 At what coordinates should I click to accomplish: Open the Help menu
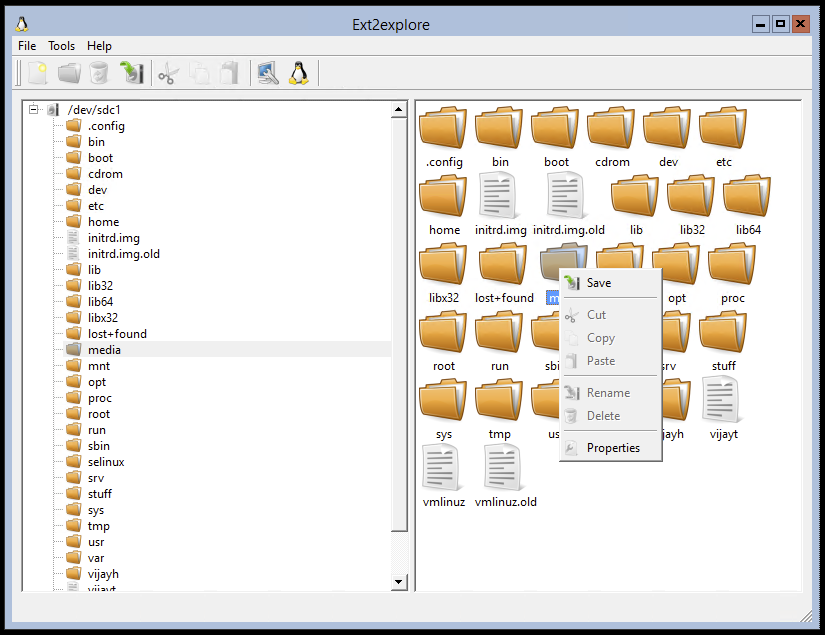[99, 46]
